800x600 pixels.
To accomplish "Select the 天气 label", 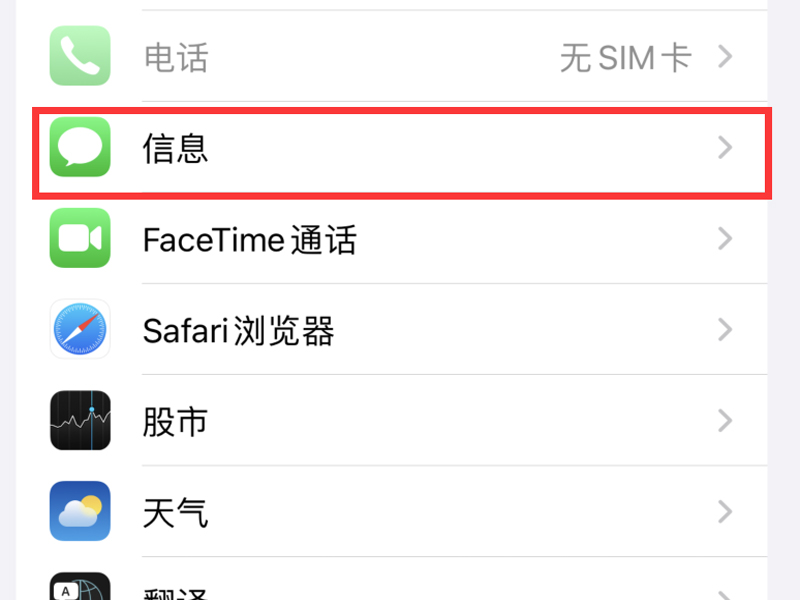I will click(176, 513).
